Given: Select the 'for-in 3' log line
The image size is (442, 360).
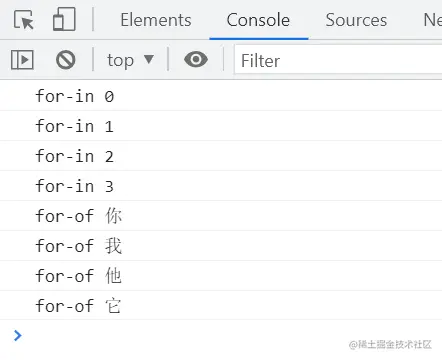Looking at the screenshot, I should pyautogui.click(x=221, y=186).
